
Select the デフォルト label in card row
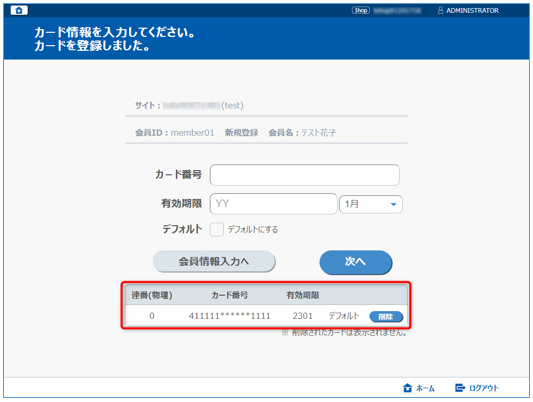pyautogui.click(x=343, y=316)
